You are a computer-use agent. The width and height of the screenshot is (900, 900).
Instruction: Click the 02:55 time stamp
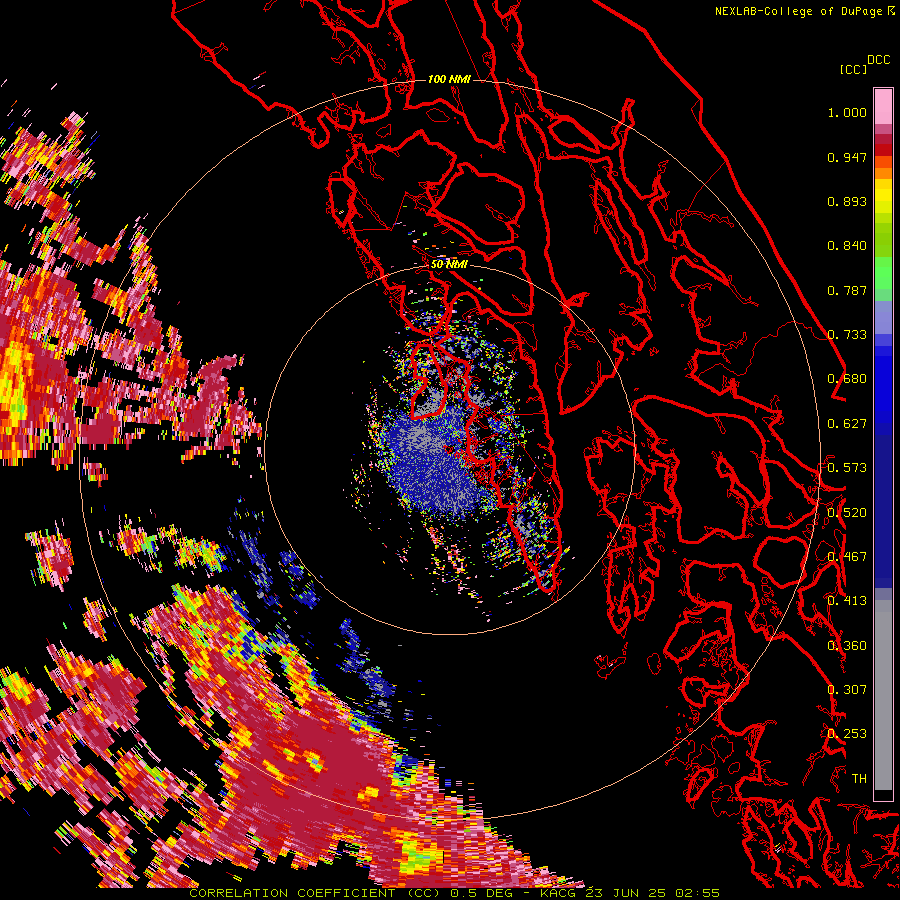[x=697, y=893]
